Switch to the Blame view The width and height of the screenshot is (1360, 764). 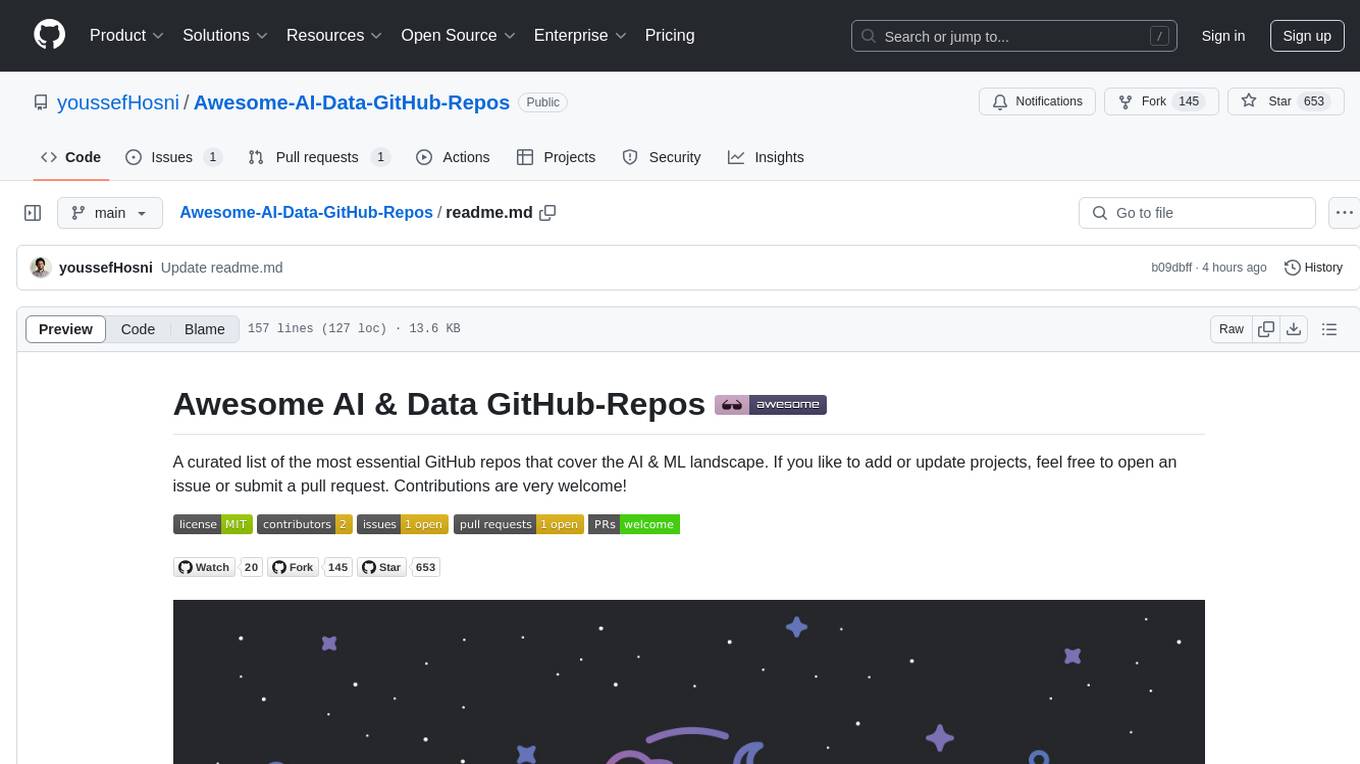coord(205,329)
